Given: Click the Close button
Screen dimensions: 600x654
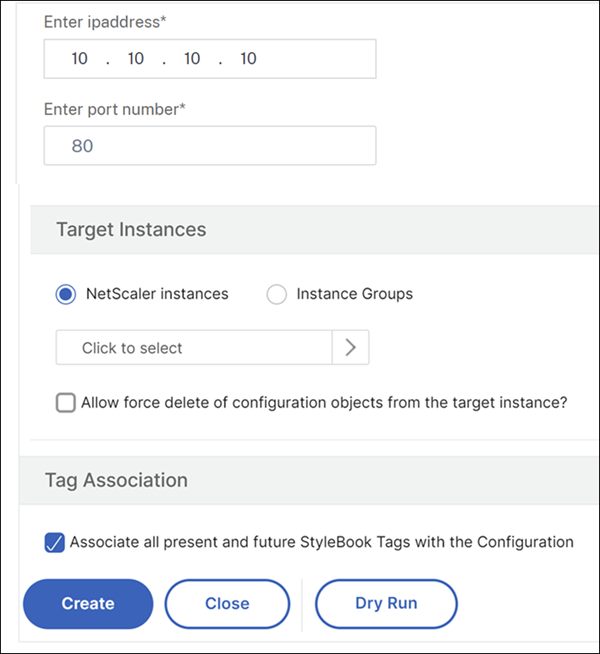Looking at the screenshot, I should [x=227, y=604].
